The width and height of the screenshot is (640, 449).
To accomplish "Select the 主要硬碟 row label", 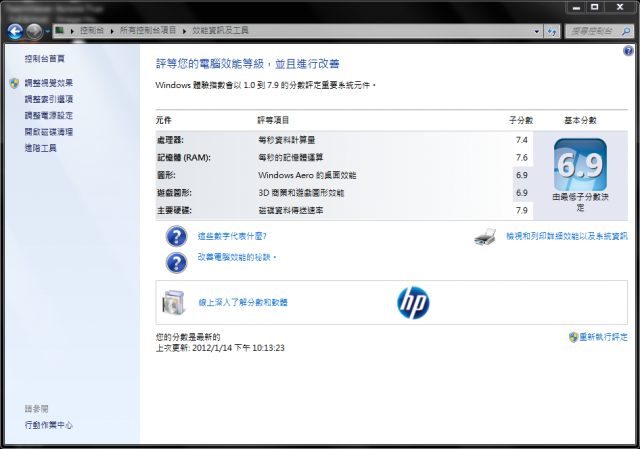I will pos(174,211).
